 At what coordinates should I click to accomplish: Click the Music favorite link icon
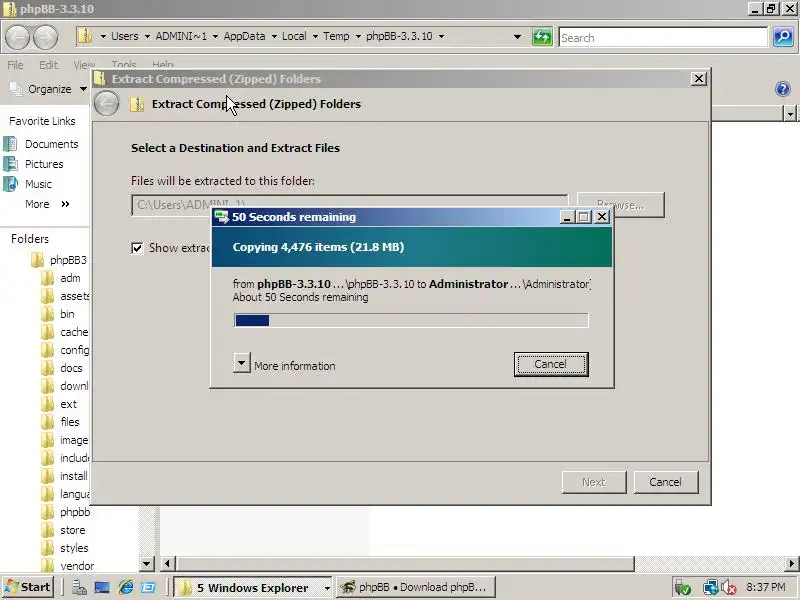coord(10,184)
